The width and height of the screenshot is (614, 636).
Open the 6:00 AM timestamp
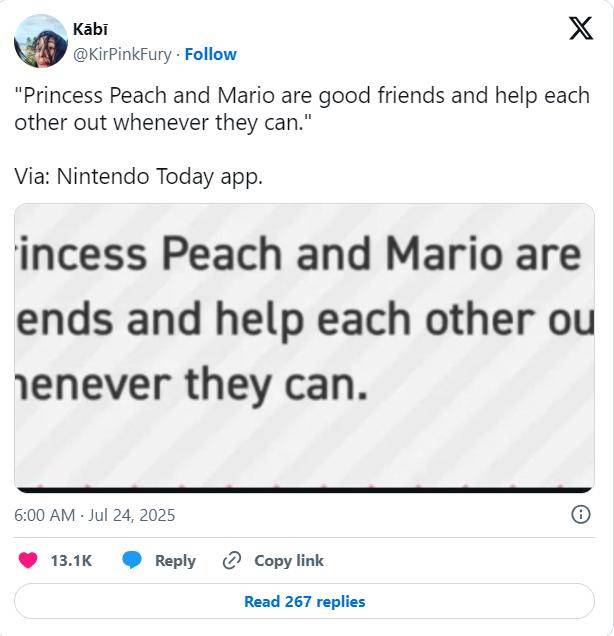coord(45,516)
